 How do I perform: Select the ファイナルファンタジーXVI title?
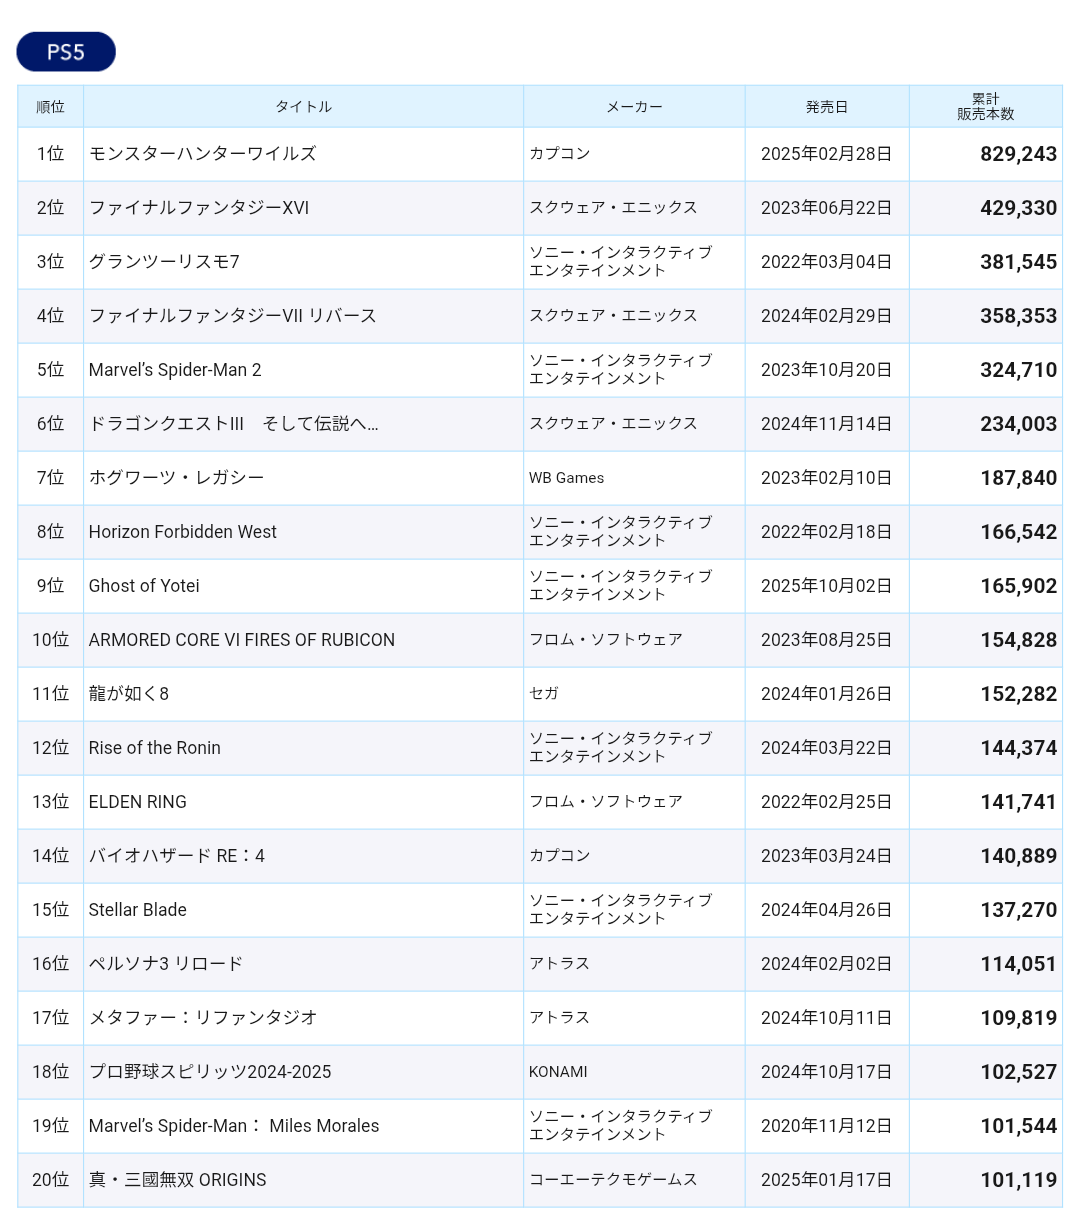point(199,208)
